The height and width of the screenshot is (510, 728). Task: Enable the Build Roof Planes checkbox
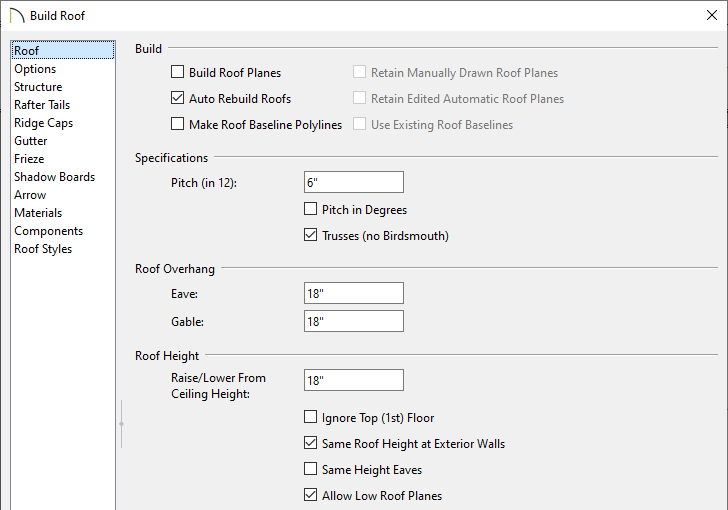click(177, 72)
